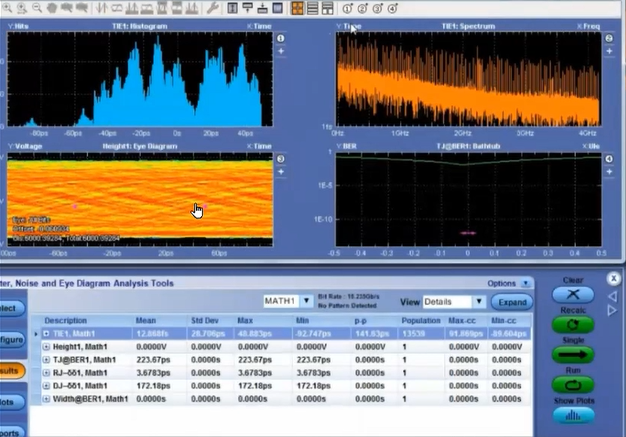Click the Show Plots histogram icon
Screen dimensions: 626x437
[x=572, y=414]
